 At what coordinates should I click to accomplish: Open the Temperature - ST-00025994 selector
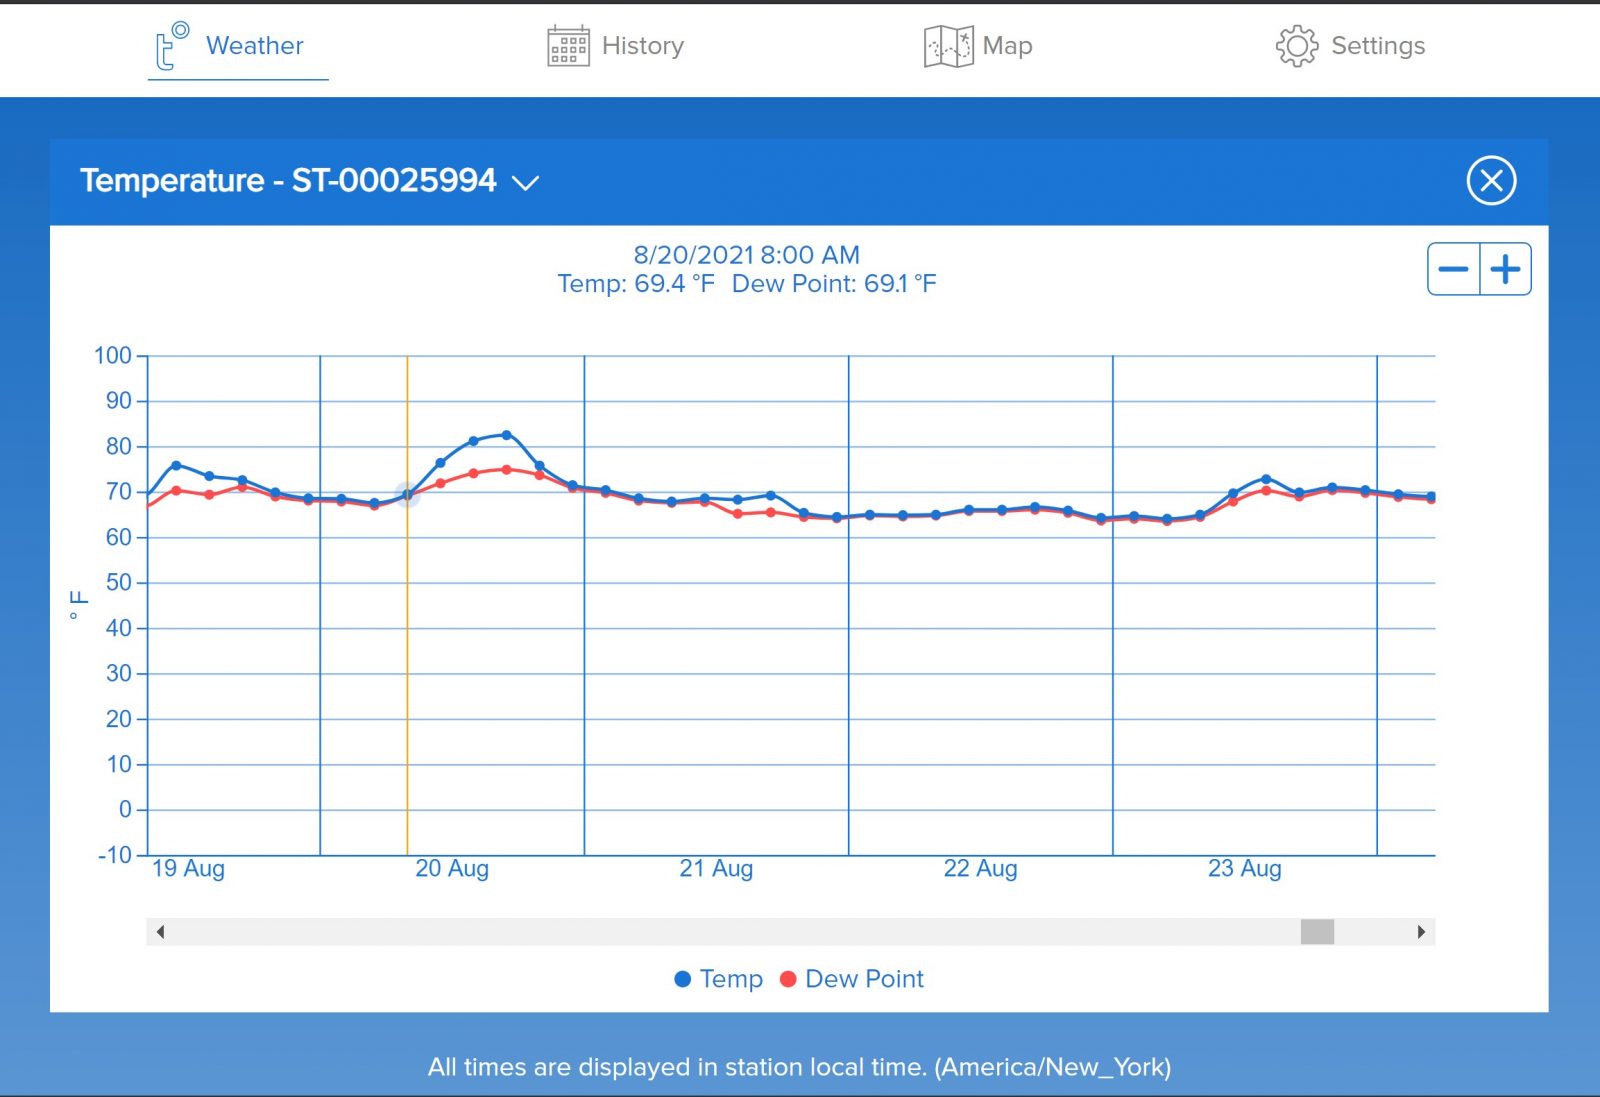(x=288, y=181)
